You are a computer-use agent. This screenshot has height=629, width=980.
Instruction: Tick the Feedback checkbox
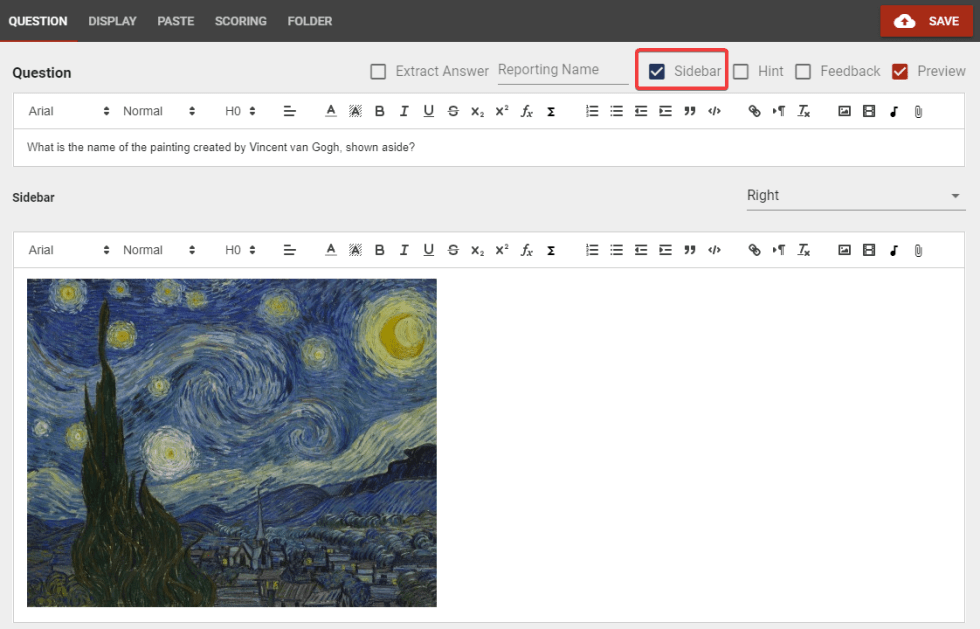coord(803,71)
